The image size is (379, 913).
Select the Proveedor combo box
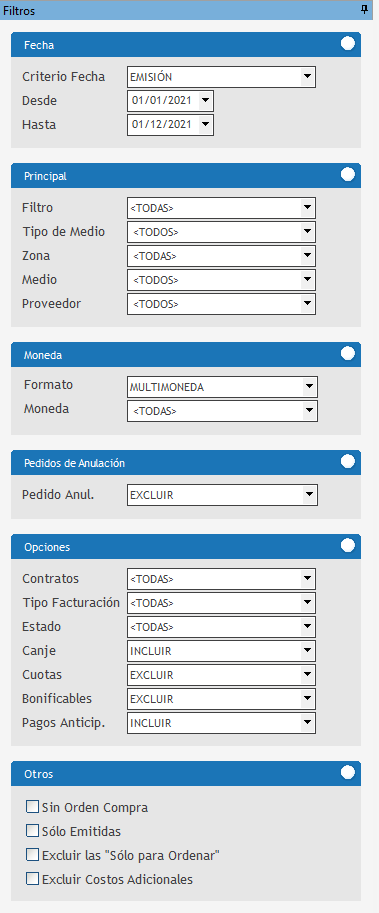tap(221, 303)
